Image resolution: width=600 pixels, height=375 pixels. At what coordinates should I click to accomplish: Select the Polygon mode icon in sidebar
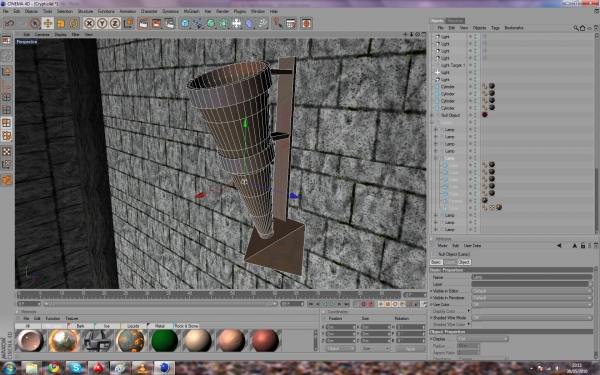(7, 123)
